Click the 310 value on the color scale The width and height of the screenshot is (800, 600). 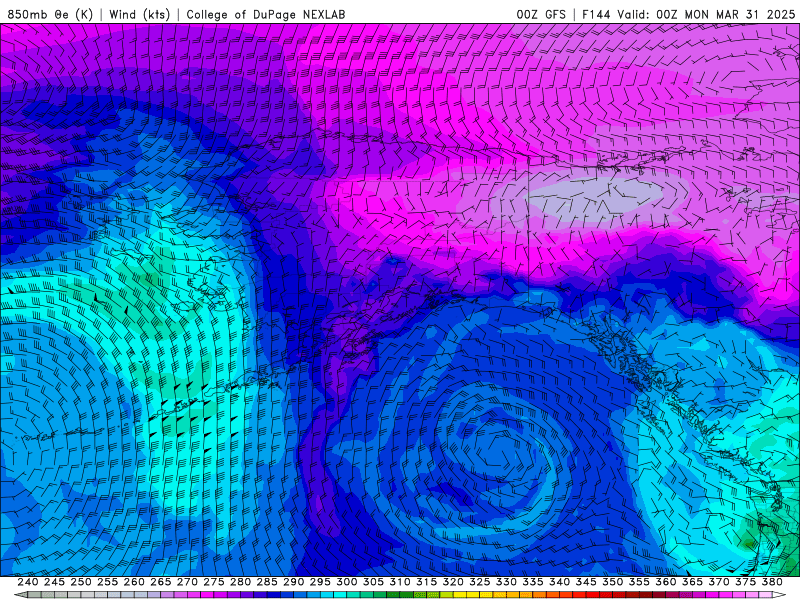399,582
